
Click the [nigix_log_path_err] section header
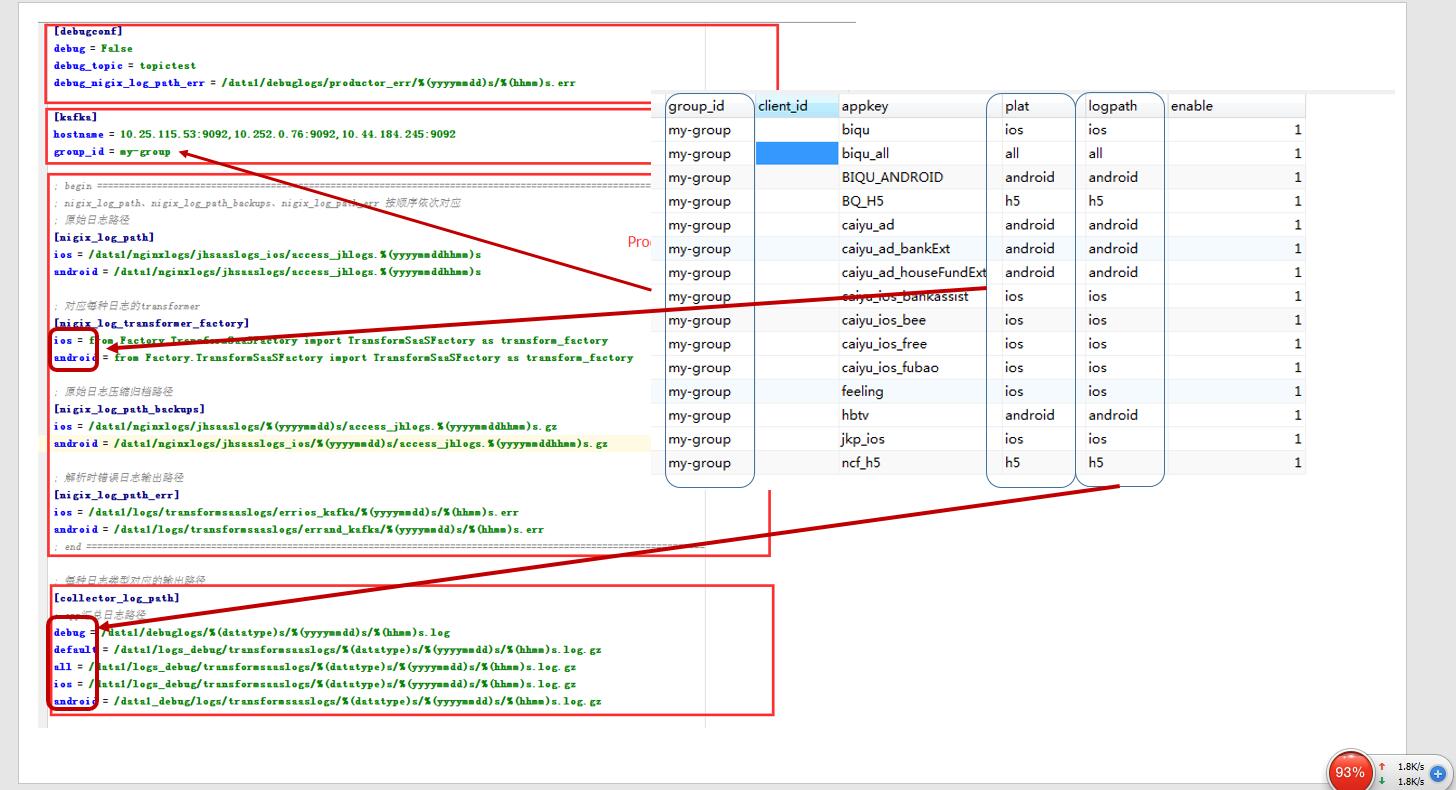(x=116, y=495)
